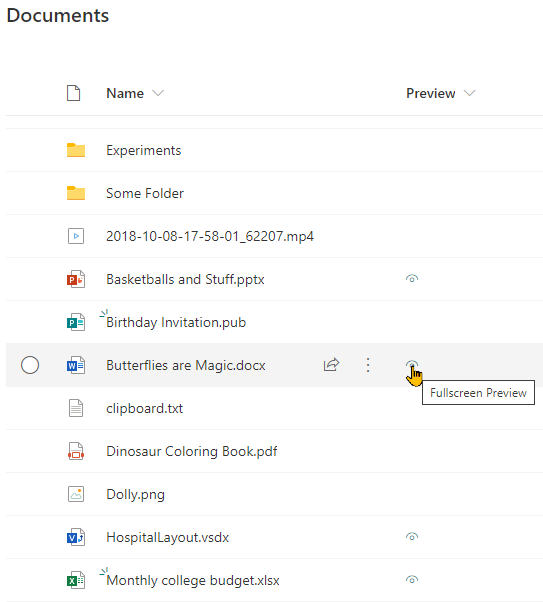Open 2018-10-08-17-58-01_62207.mp4
This screenshot has width=543, height=602.
(x=210, y=236)
